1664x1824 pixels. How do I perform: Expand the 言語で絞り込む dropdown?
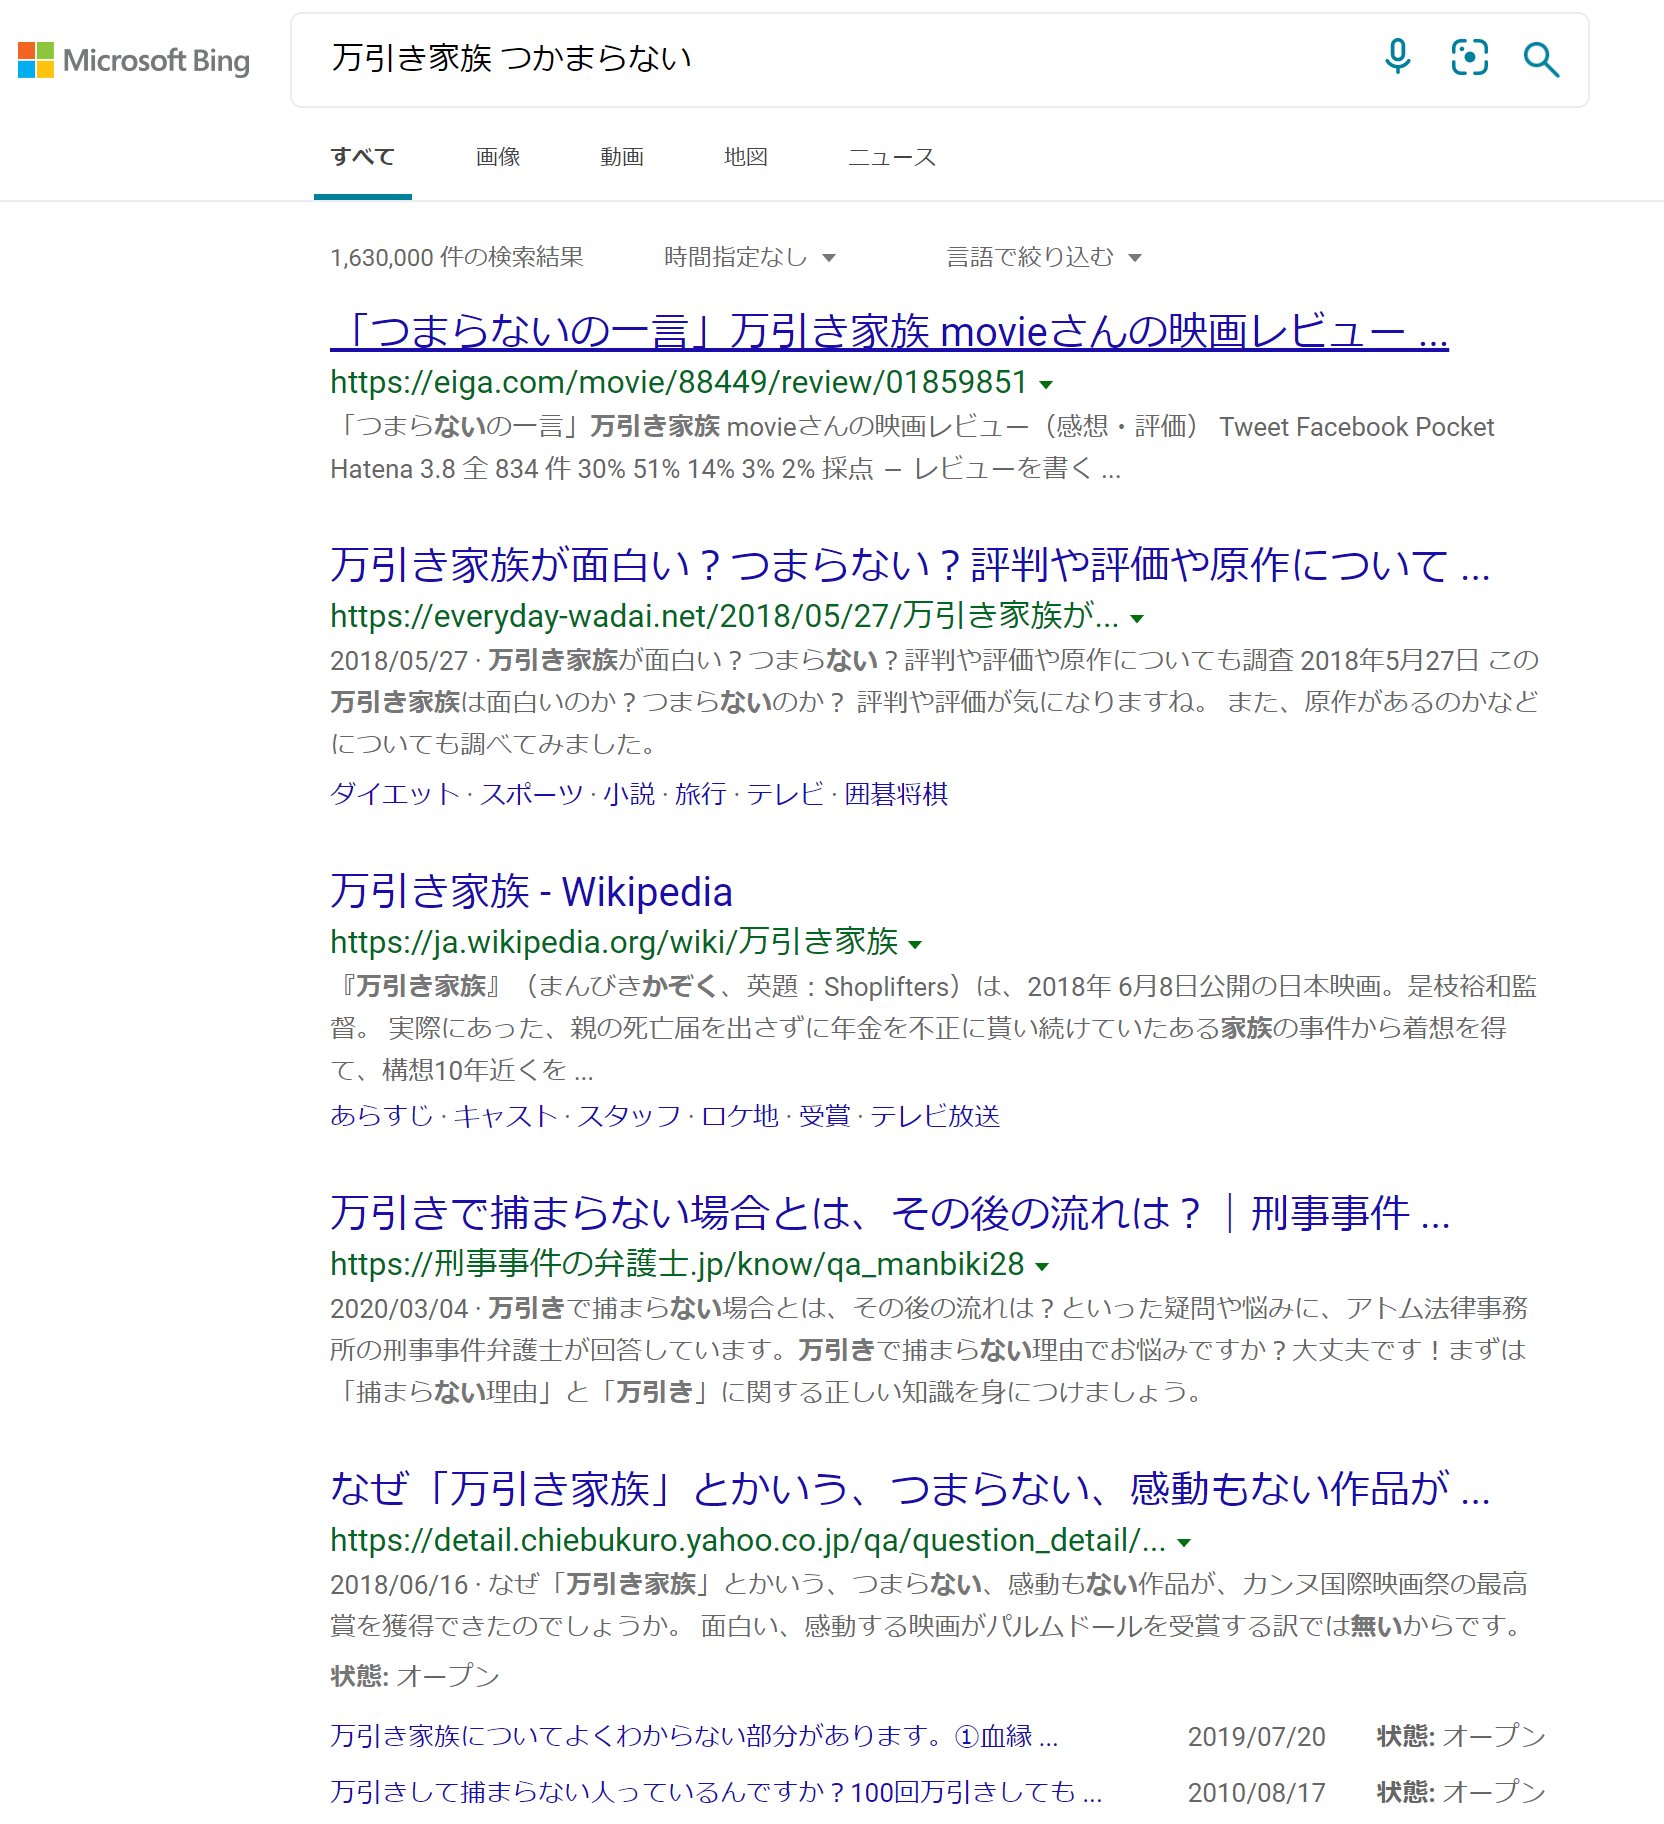[1044, 258]
